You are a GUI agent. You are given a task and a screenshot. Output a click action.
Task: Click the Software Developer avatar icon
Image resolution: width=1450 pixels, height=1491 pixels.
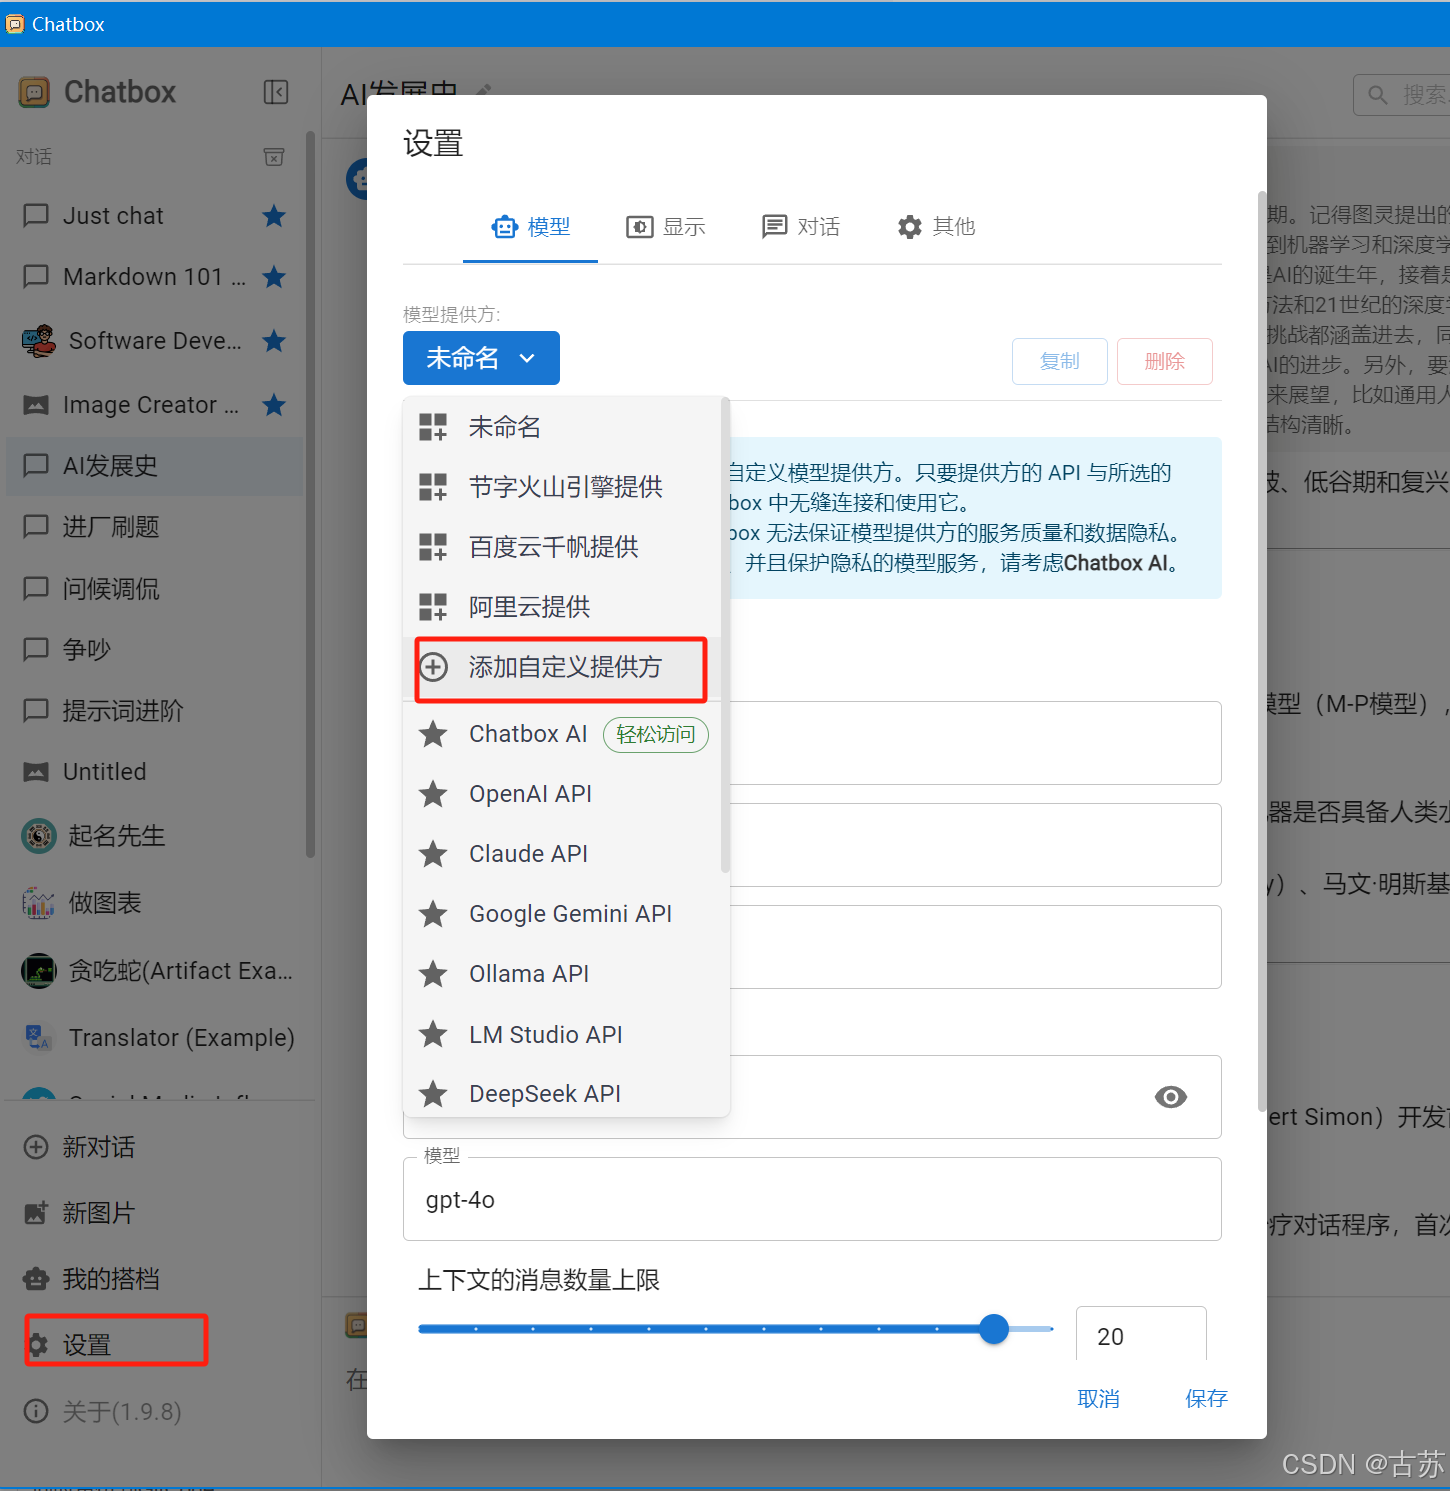click(x=39, y=341)
